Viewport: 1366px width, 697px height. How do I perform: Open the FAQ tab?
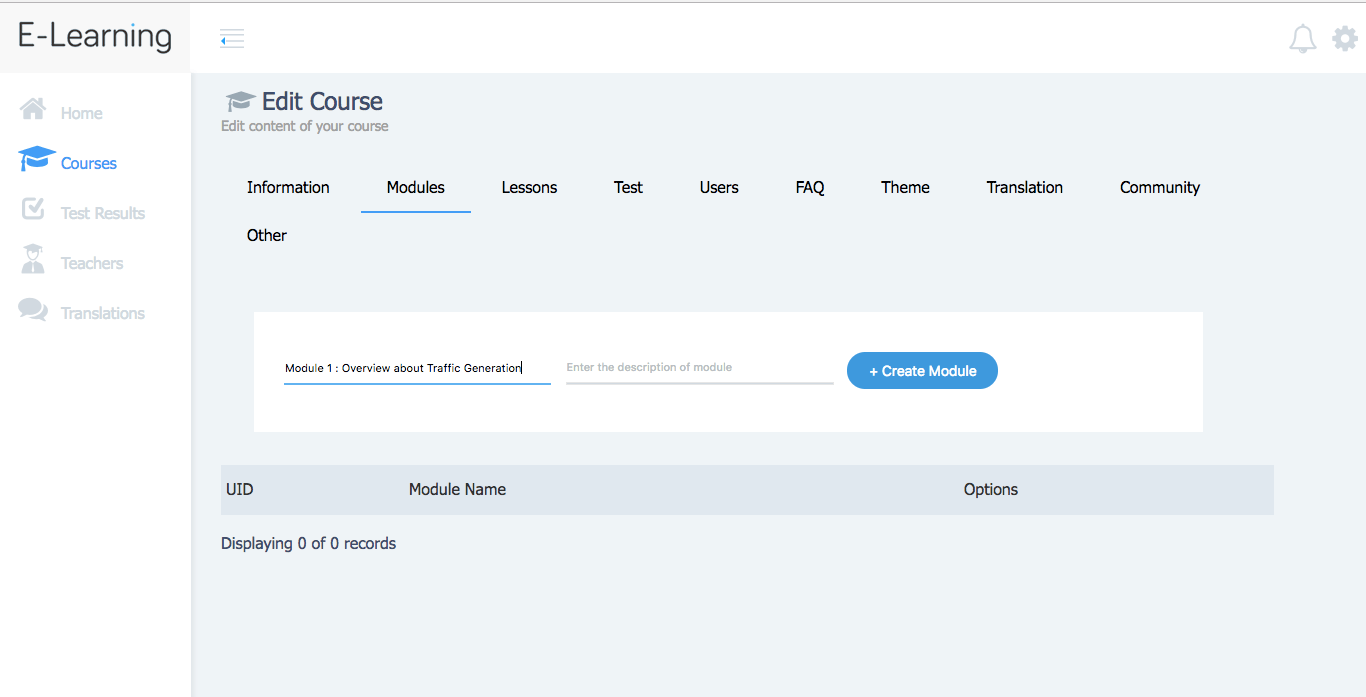pyautogui.click(x=810, y=187)
